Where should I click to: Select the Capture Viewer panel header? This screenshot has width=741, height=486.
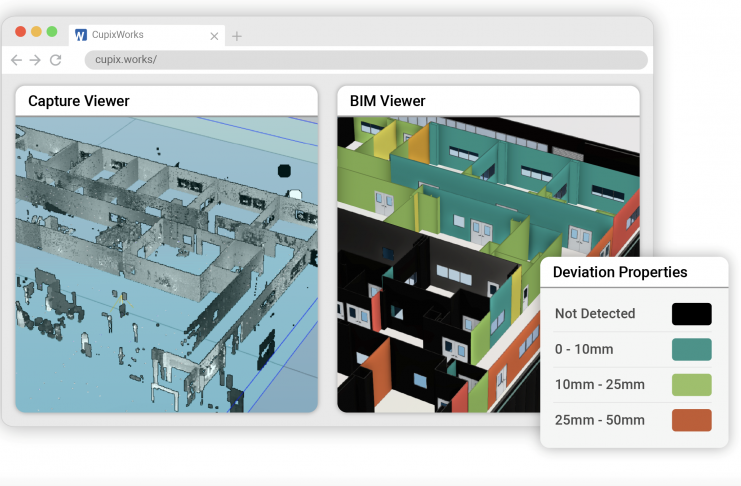[166, 101]
